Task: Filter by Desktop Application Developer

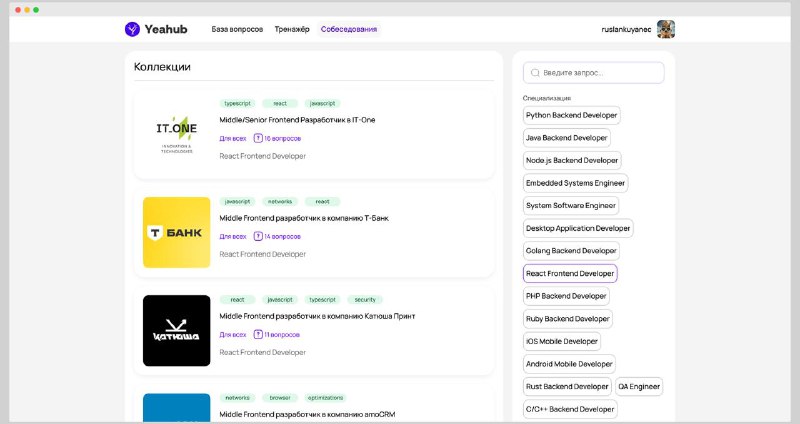Action: (578, 228)
